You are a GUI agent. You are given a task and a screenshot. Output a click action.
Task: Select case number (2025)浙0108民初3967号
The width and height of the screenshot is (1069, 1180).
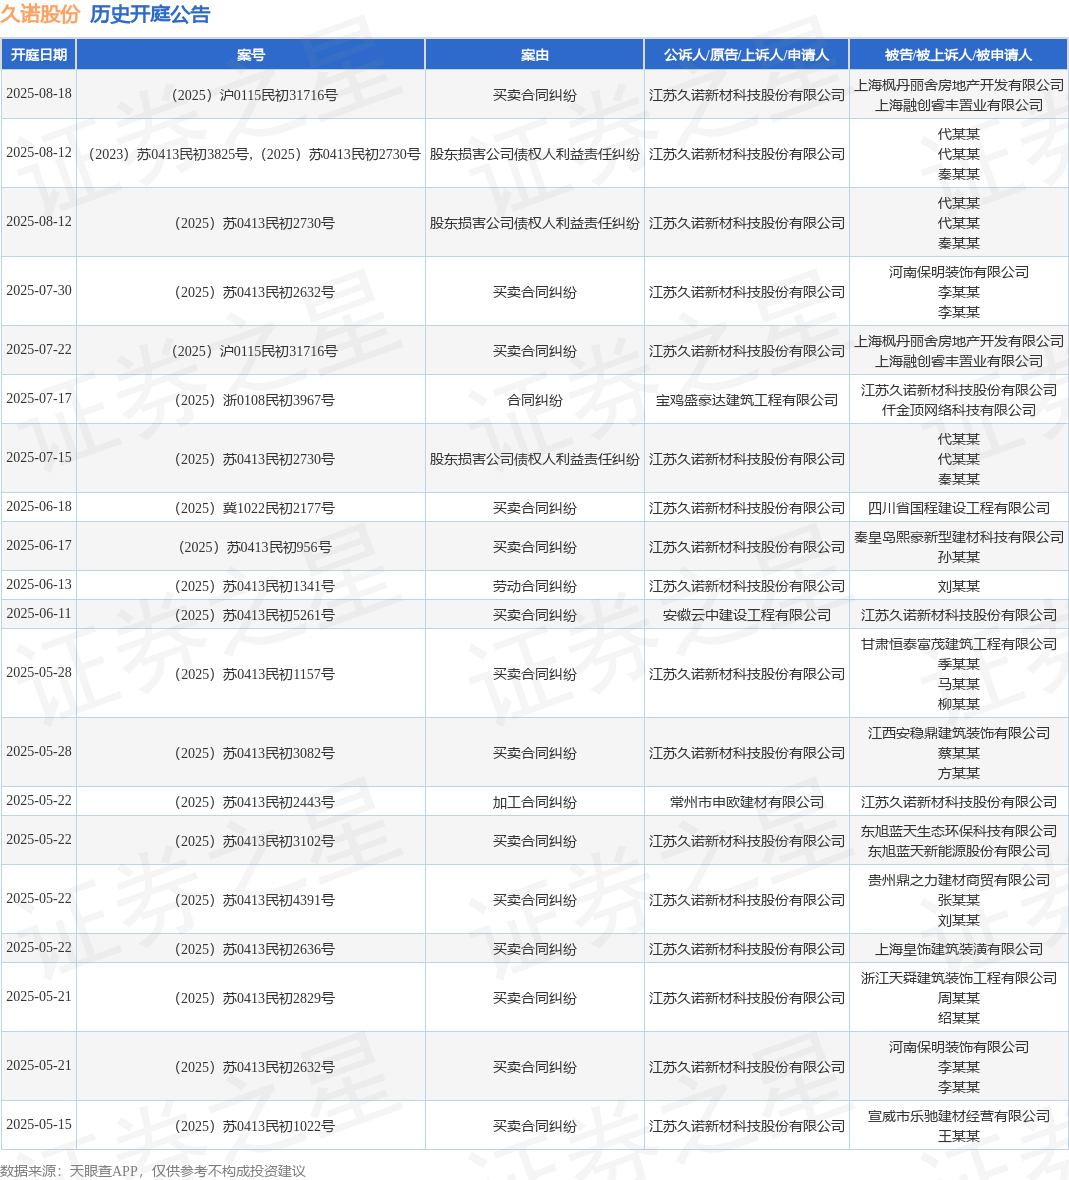[254, 400]
